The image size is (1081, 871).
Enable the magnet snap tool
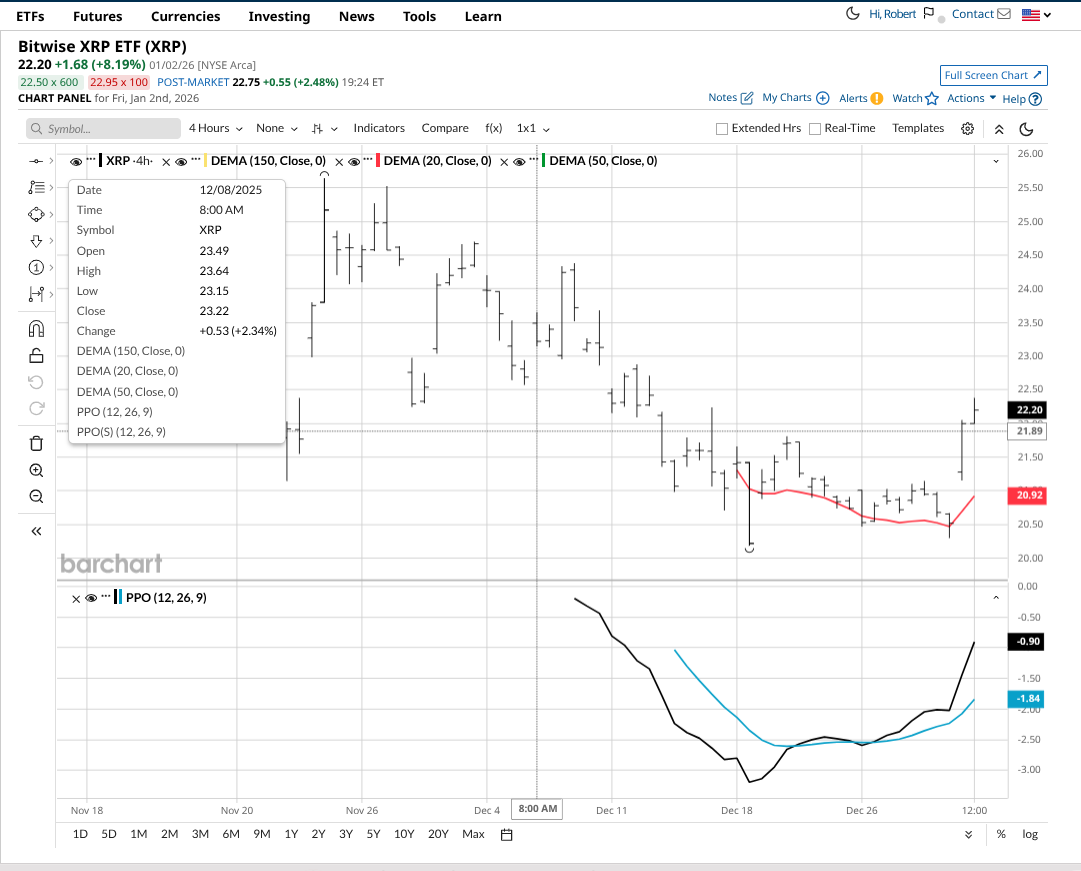coord(36,329)
